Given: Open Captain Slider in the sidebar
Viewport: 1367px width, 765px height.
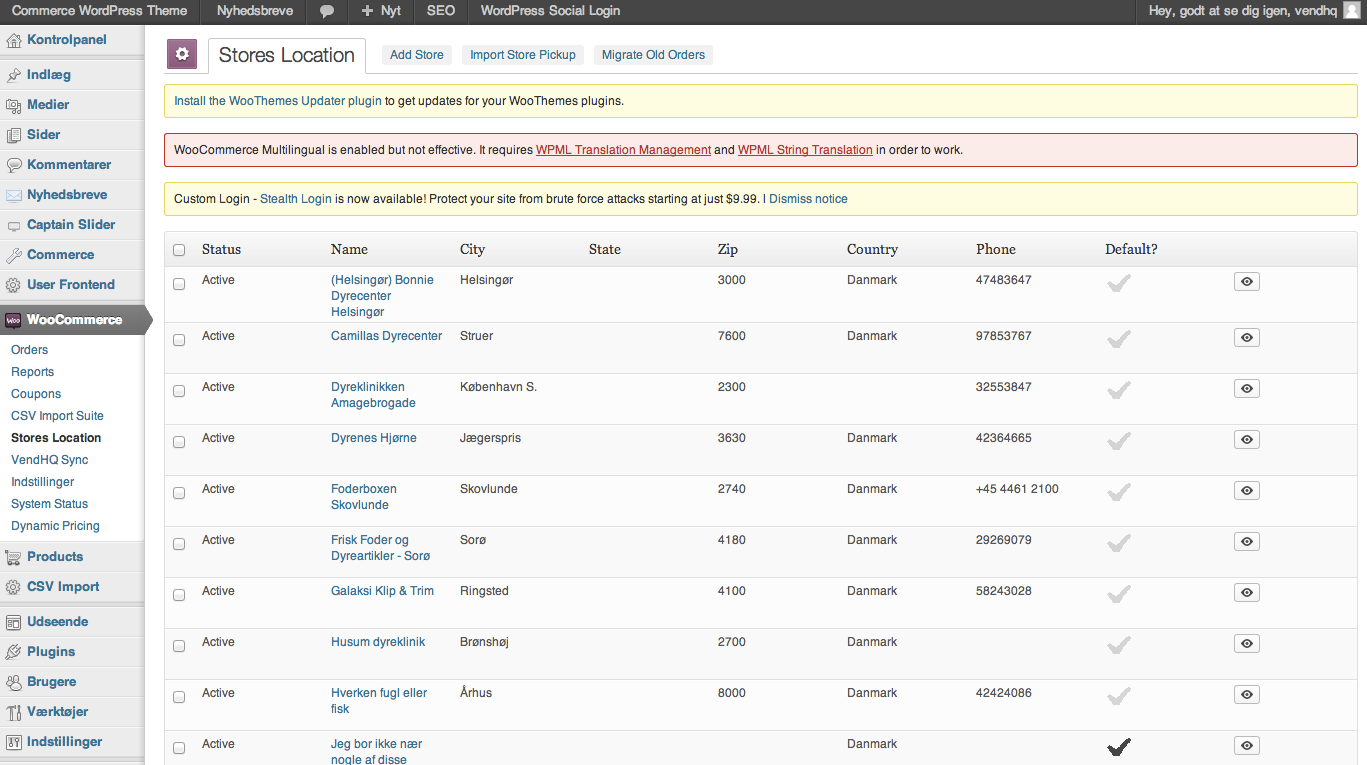Looking at the screenshot, I should 70,225.
